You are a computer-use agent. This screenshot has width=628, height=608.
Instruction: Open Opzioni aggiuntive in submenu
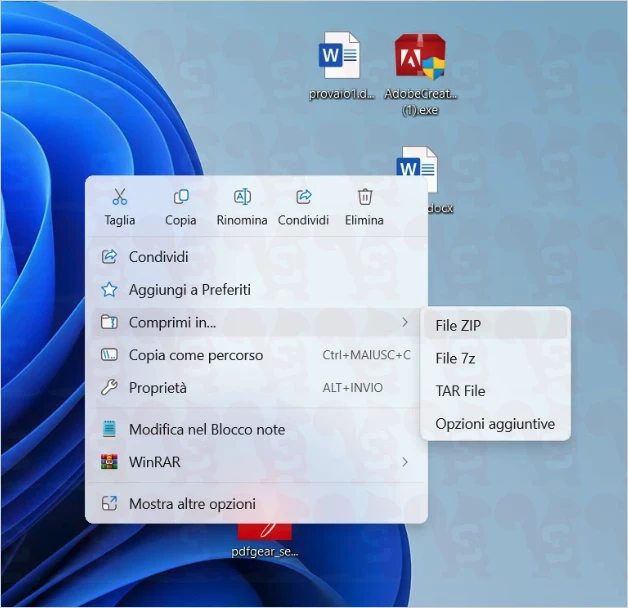click(x=495, y=424)
